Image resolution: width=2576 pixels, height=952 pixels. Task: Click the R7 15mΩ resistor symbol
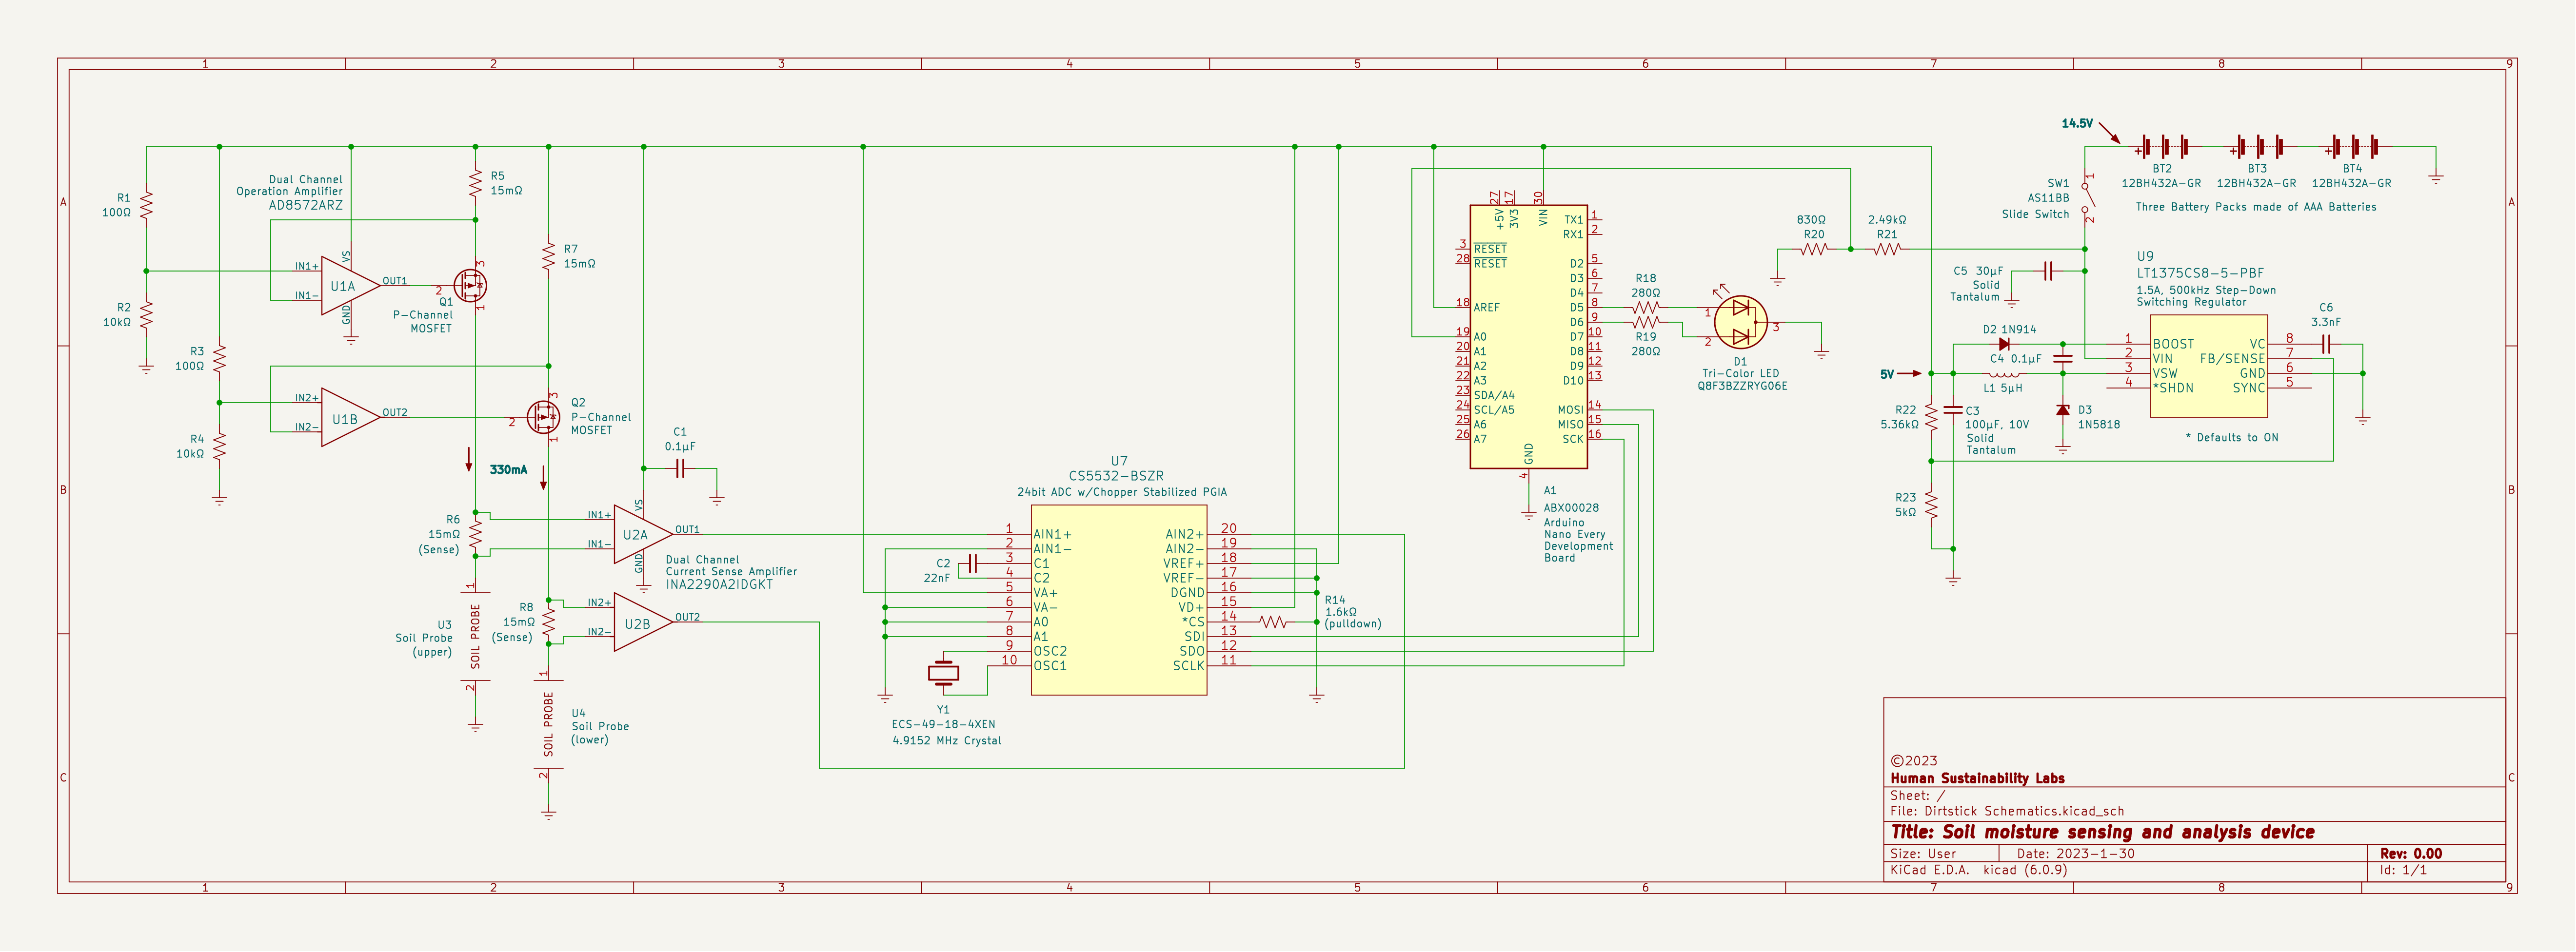point(549,256)
